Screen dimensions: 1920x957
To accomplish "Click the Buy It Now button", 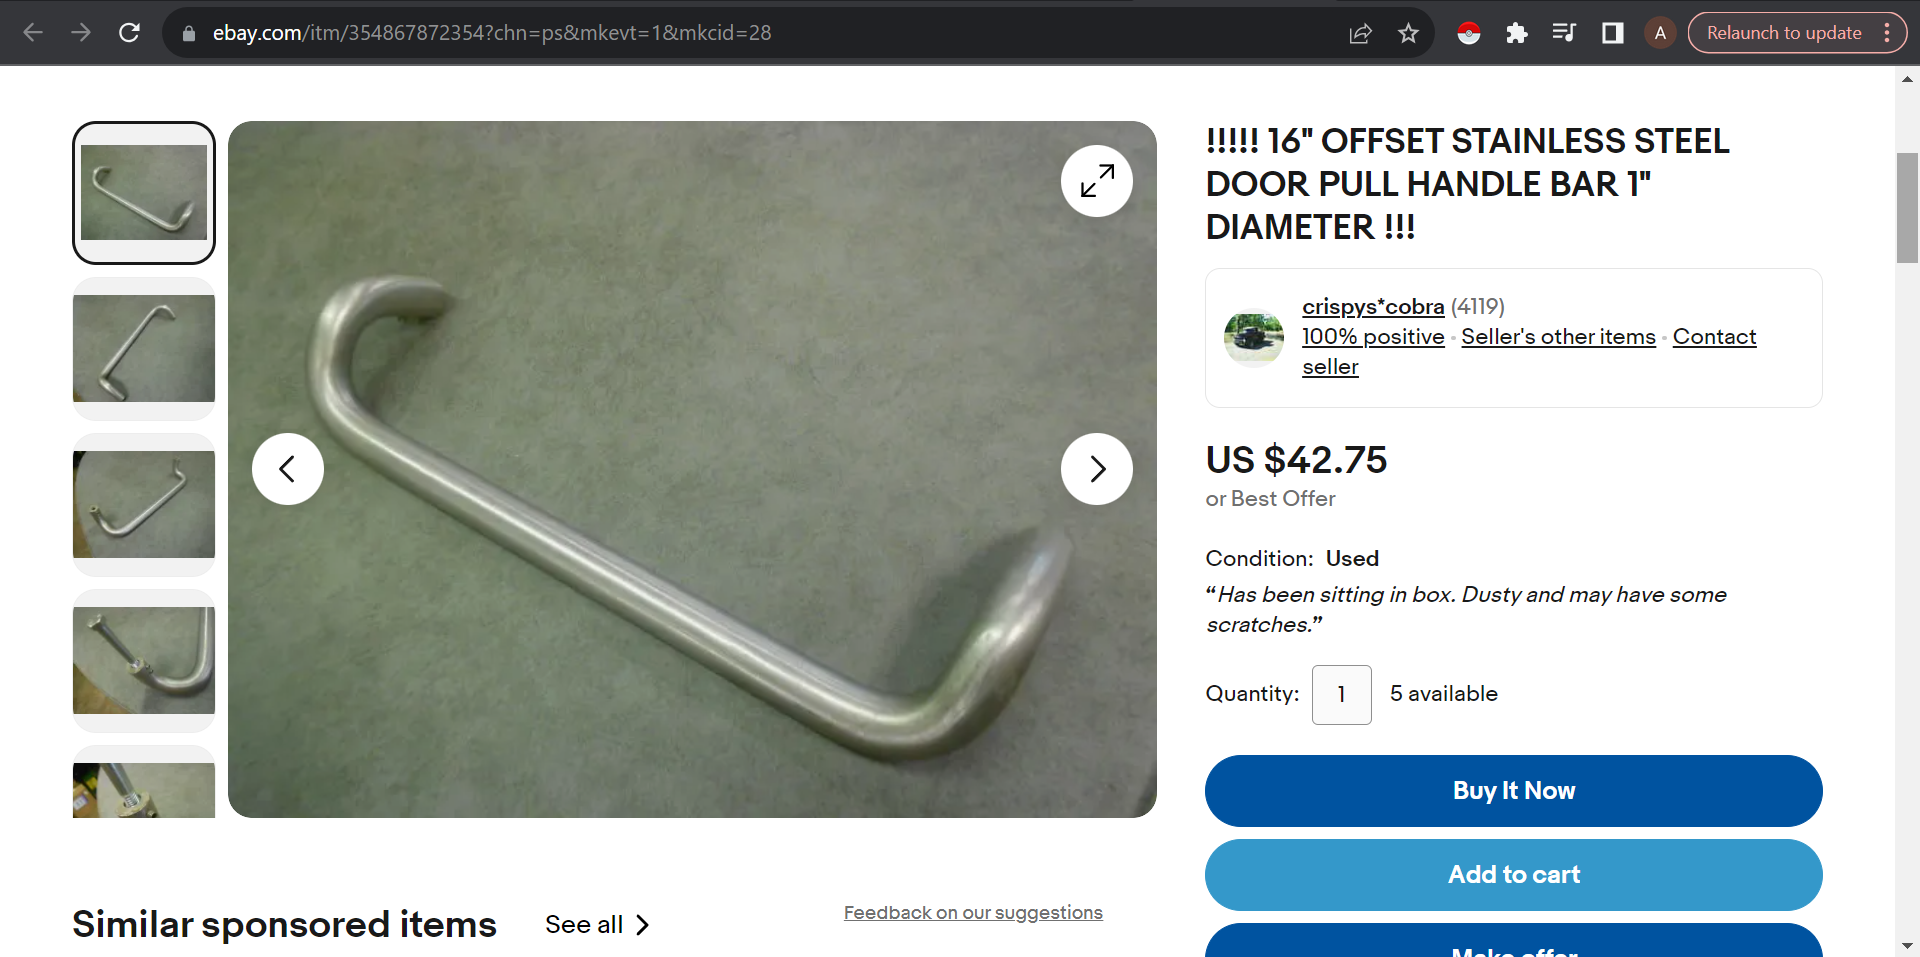I will 1513,791.
